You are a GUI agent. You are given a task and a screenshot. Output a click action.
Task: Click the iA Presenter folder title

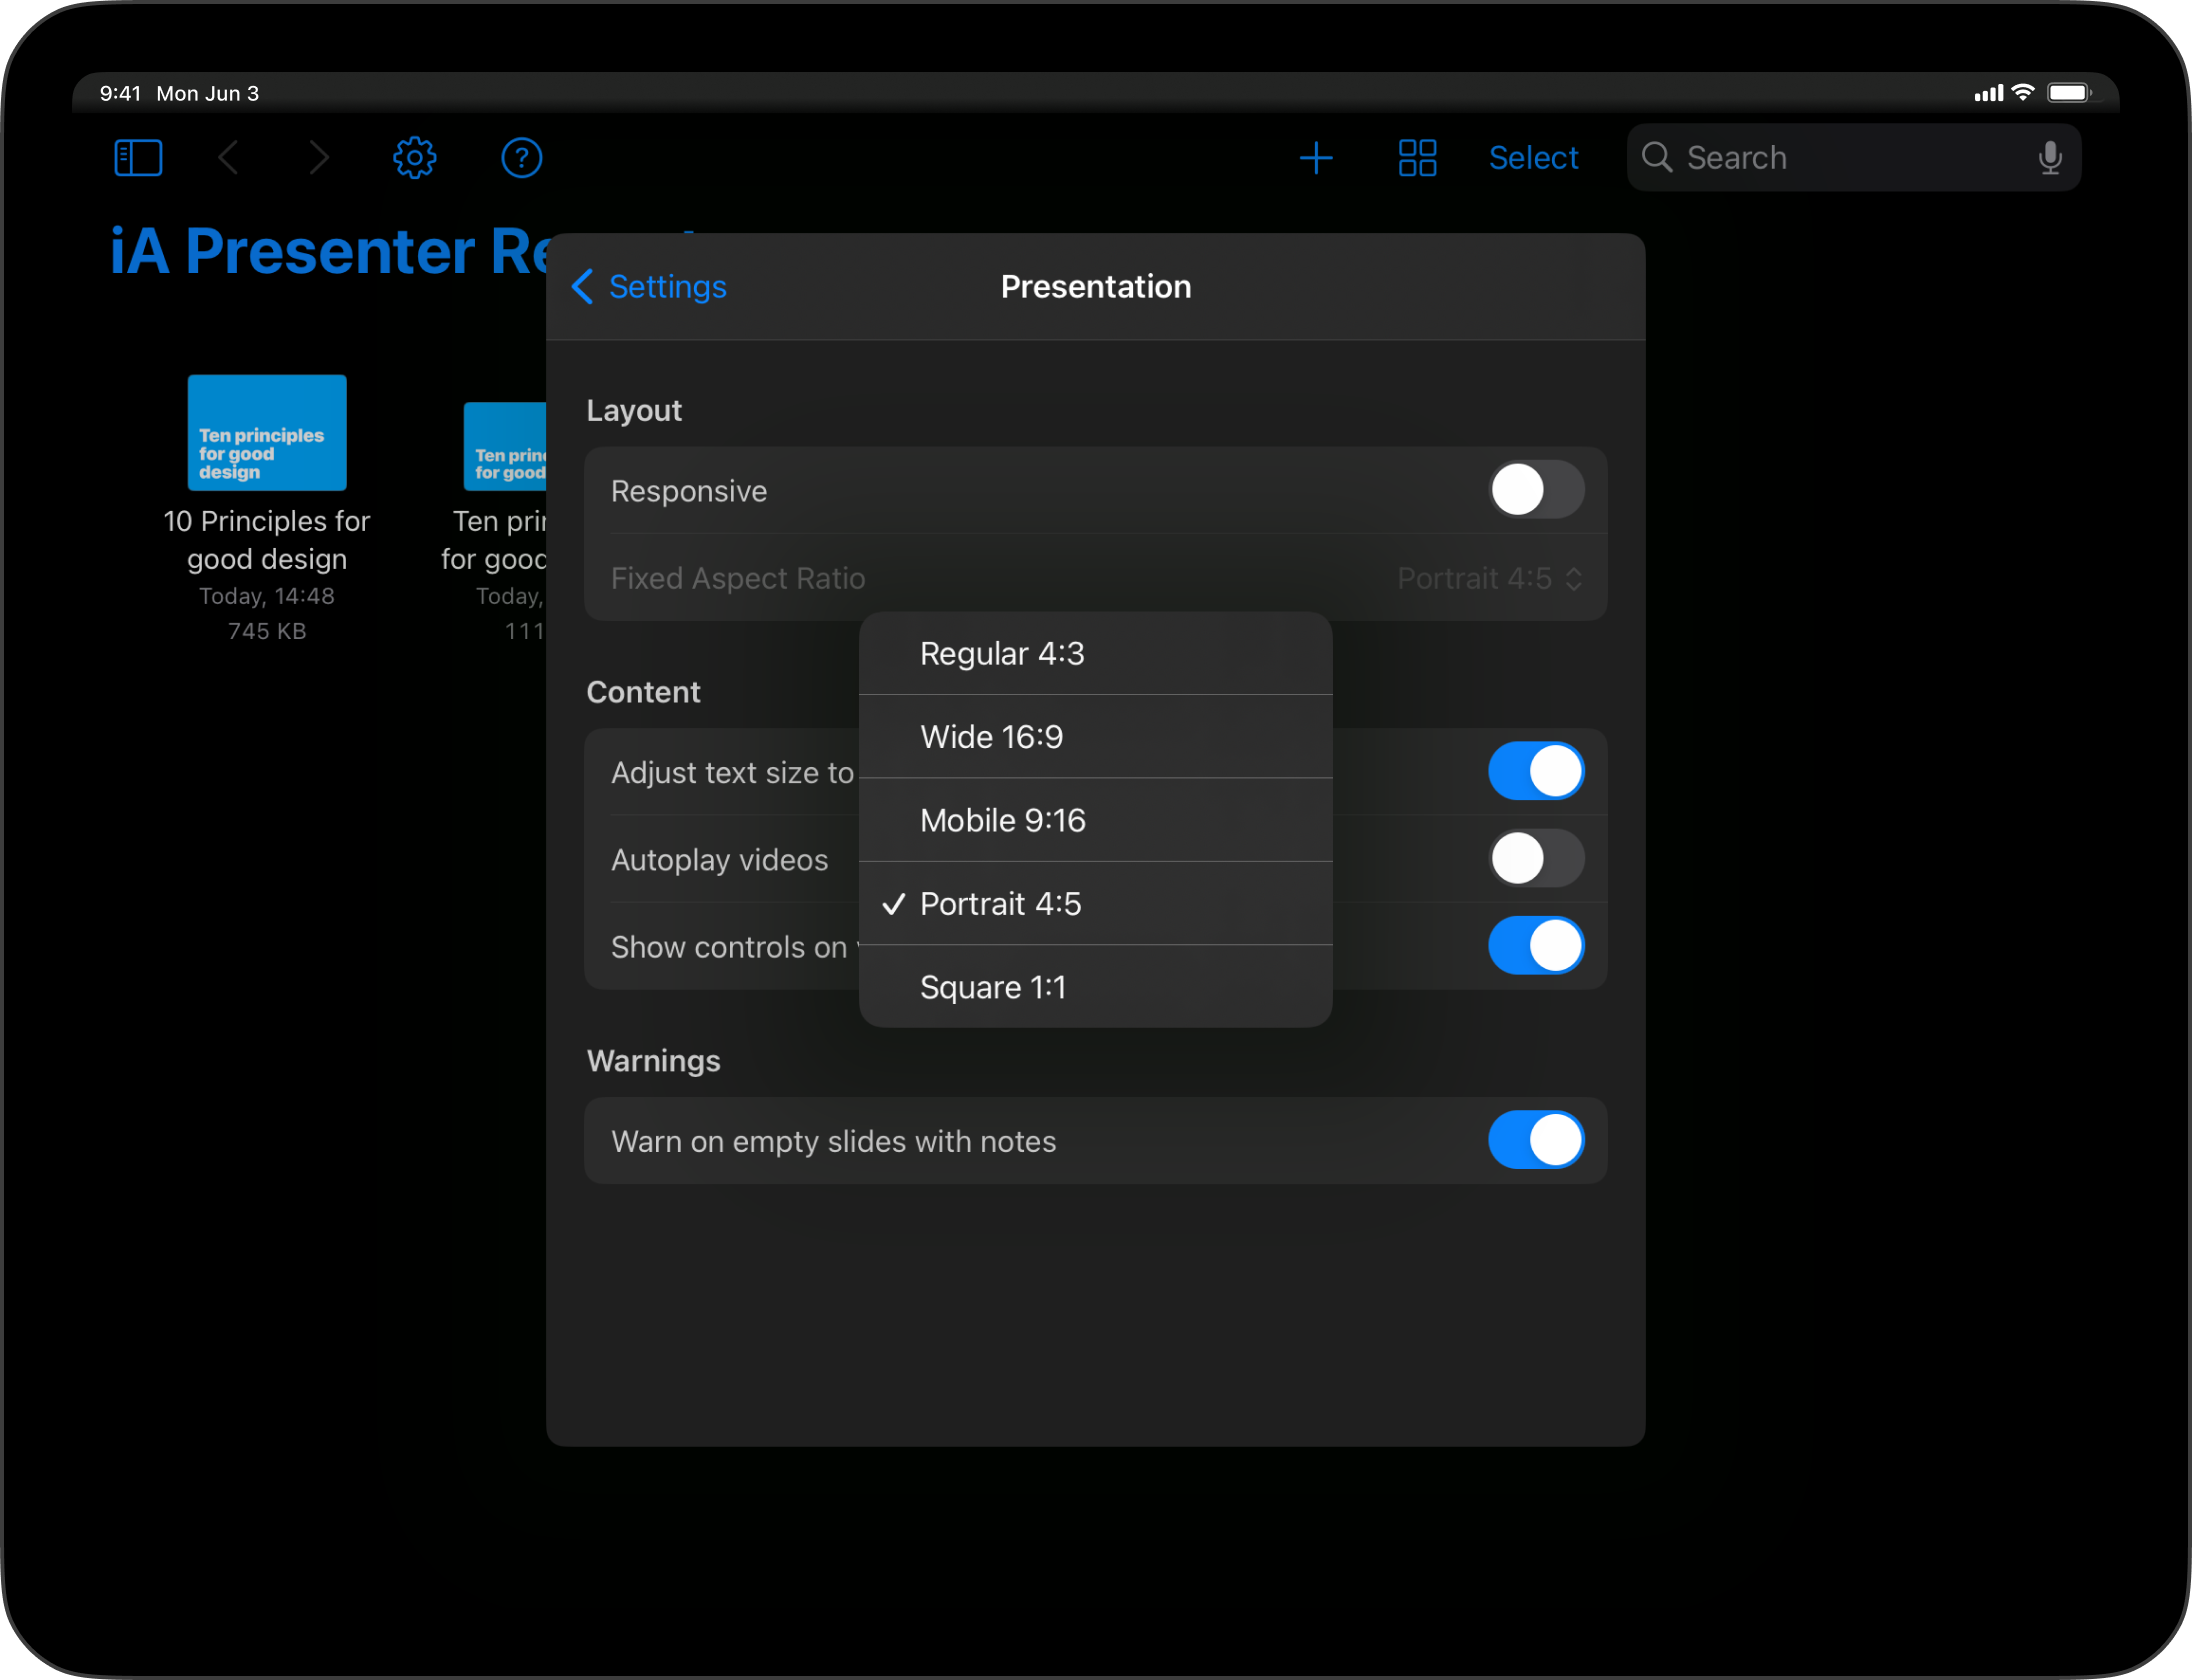[329, 251]
